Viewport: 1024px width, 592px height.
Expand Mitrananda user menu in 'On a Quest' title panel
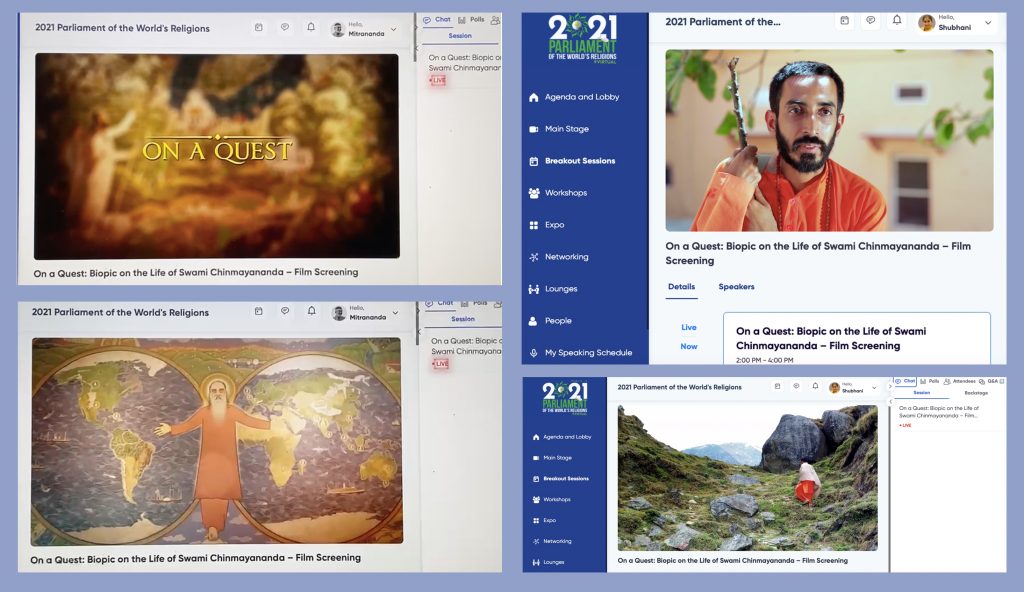(394, 29)
